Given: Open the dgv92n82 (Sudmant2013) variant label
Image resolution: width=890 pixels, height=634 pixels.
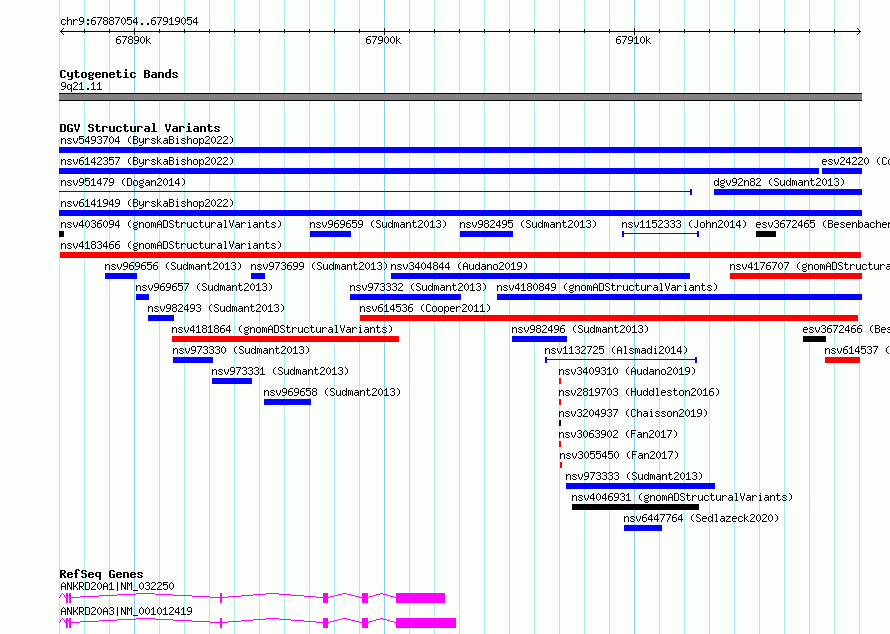Looking at the screenshot, I should pos(779,182).
